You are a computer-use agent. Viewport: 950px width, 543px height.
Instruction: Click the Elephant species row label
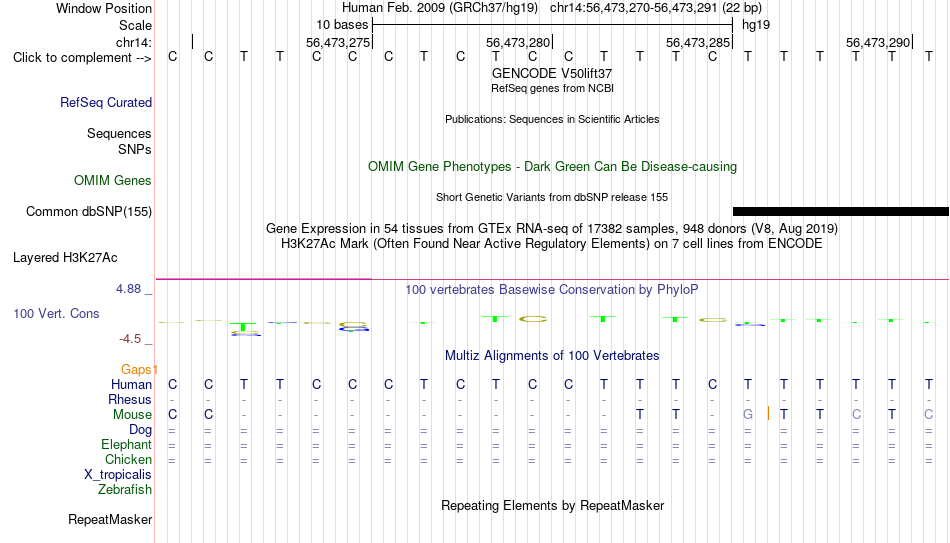[x=127, y=445]
